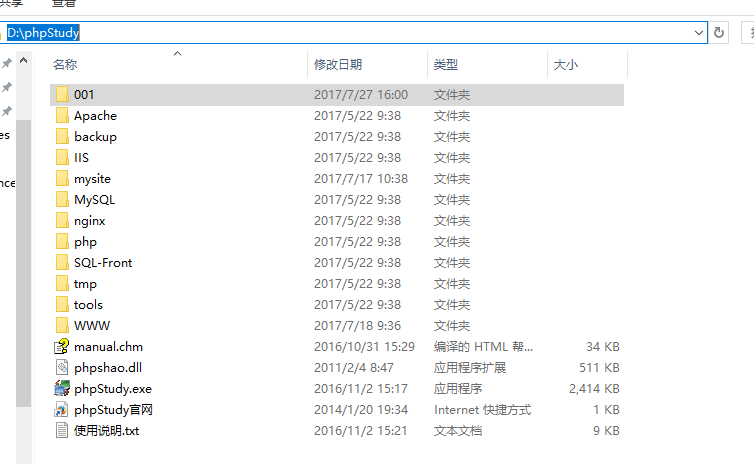Click the date 2014/1/20 19:34
The width and height of the screenshot is (754, 464).
pyautogui.click(x=361, y=410)
